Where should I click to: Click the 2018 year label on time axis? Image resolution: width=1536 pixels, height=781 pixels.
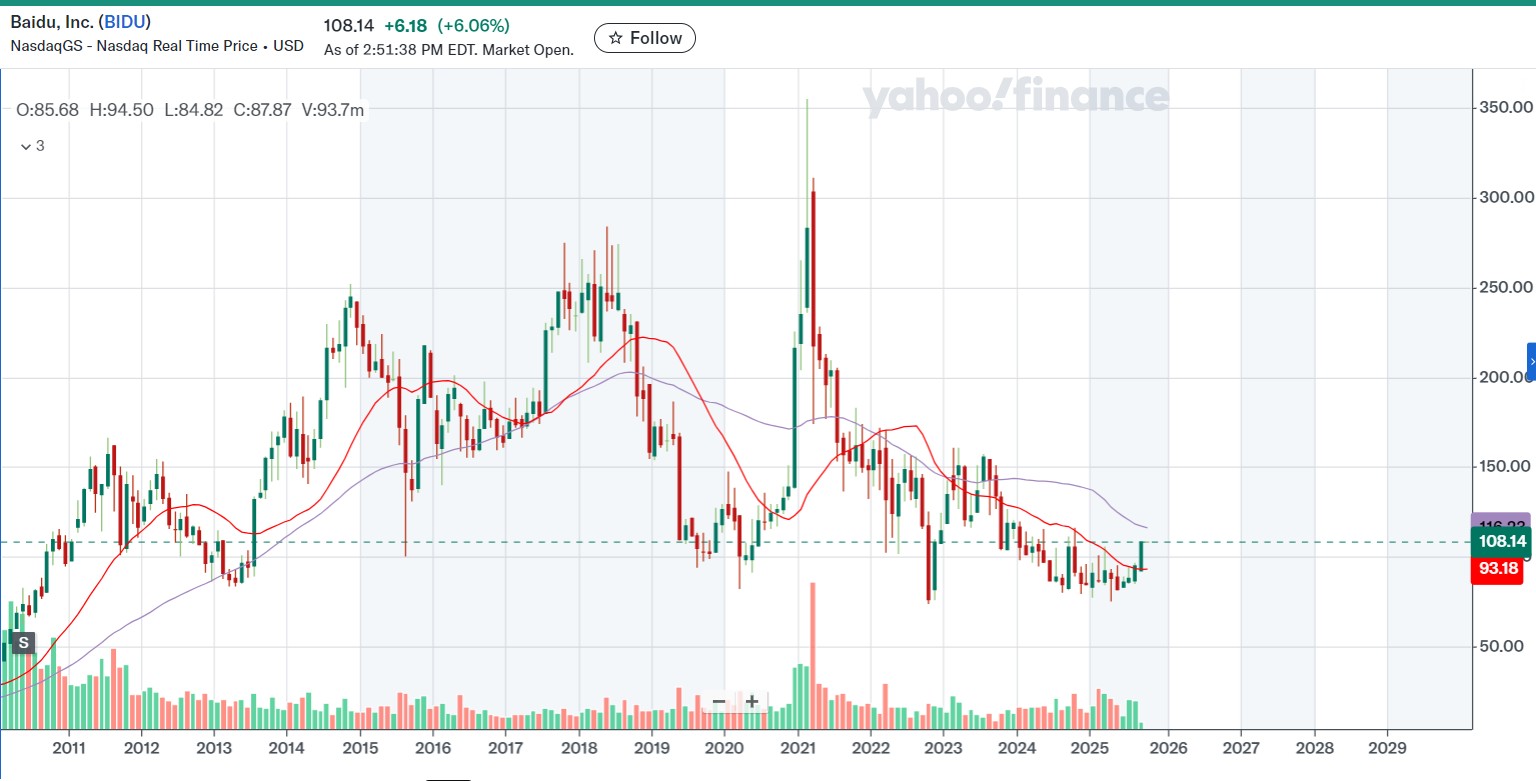(578, 748)
